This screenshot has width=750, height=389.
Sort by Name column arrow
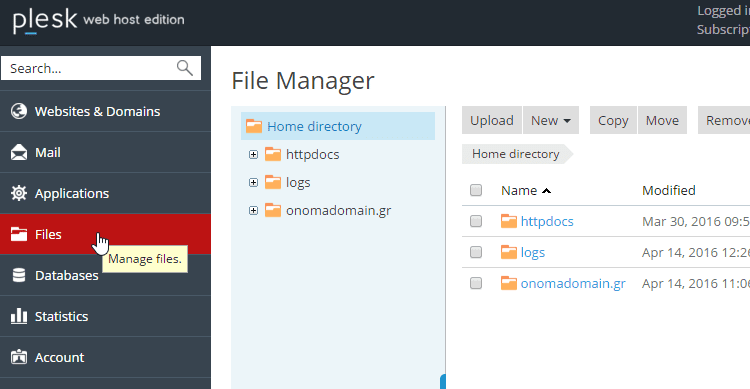tap(546, 191)
